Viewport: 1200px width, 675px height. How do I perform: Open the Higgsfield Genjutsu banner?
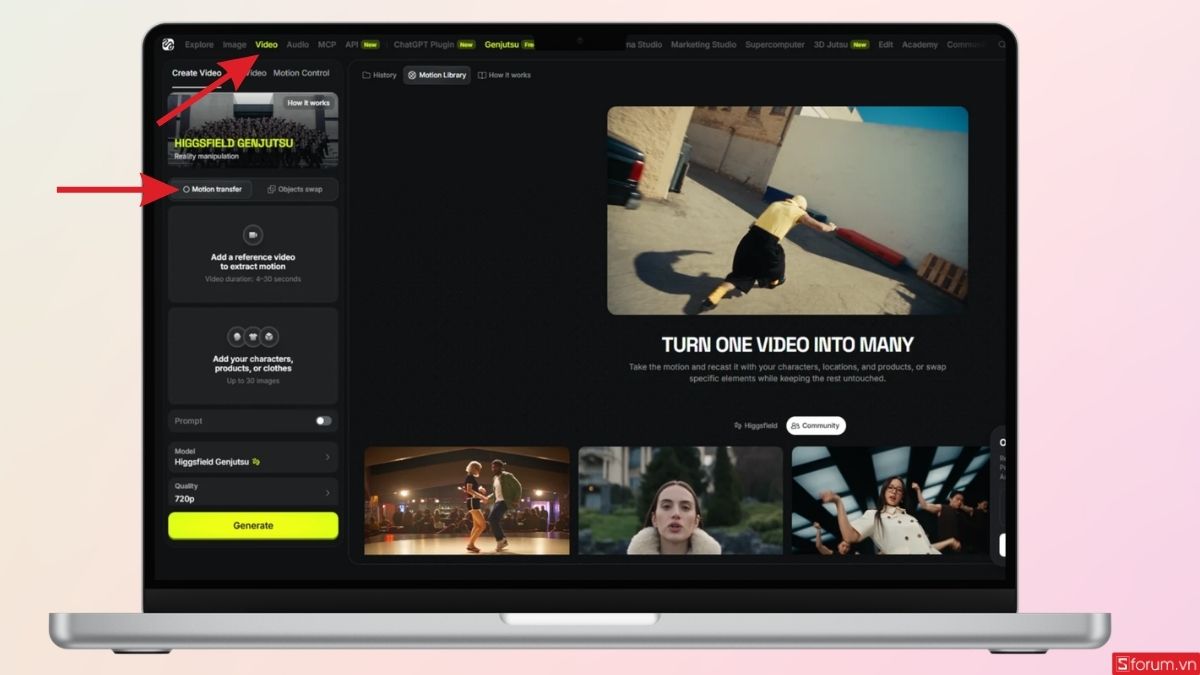click(x=253, y=130)
